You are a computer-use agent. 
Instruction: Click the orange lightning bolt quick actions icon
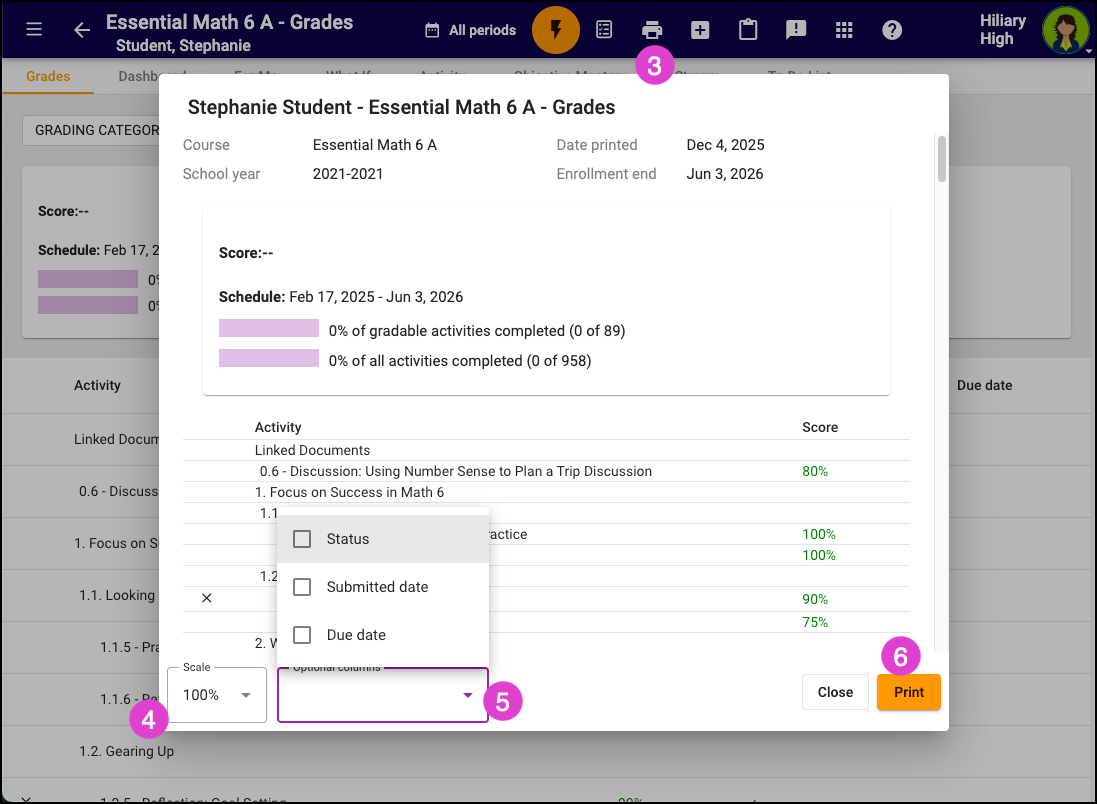point(555,29)
